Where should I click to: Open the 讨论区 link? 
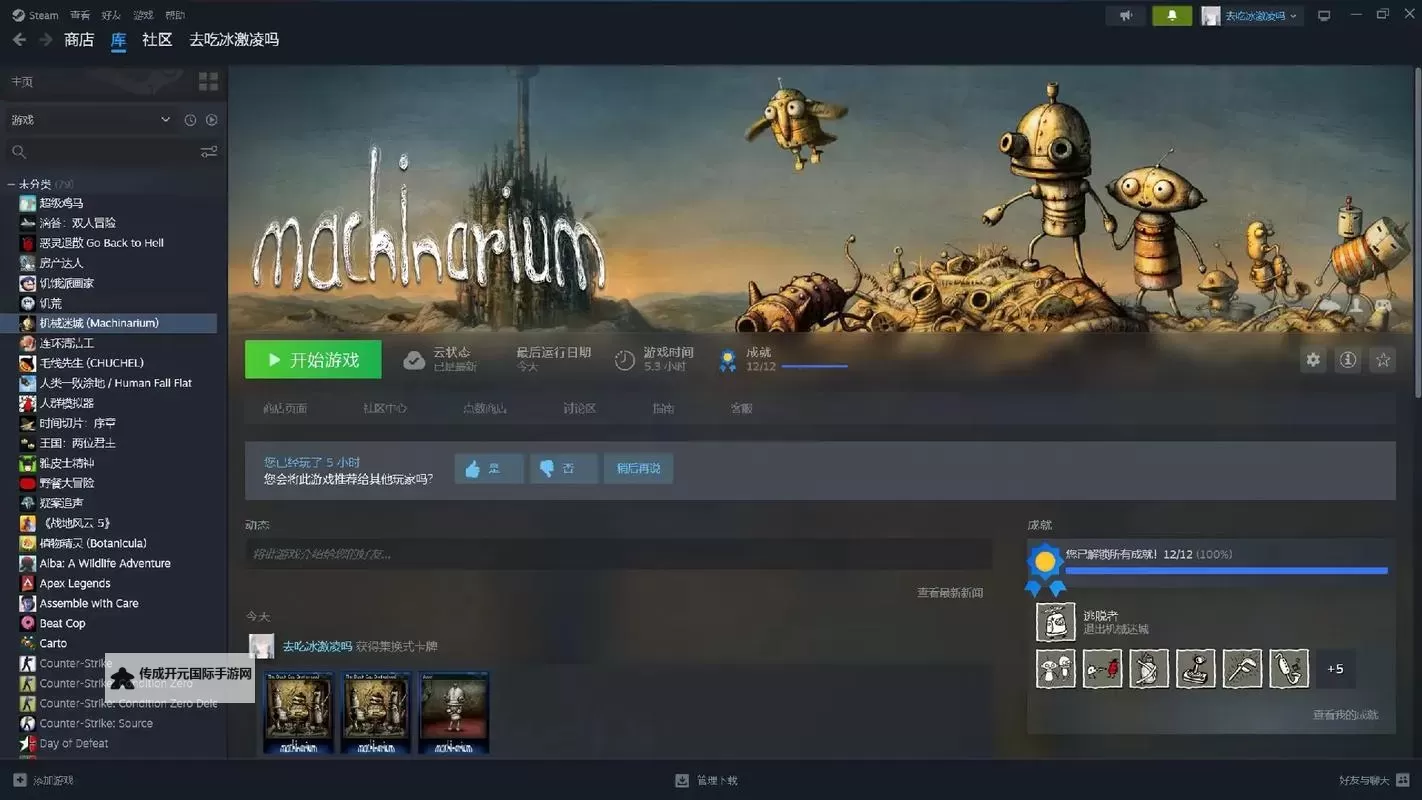[x=579, y=409]
